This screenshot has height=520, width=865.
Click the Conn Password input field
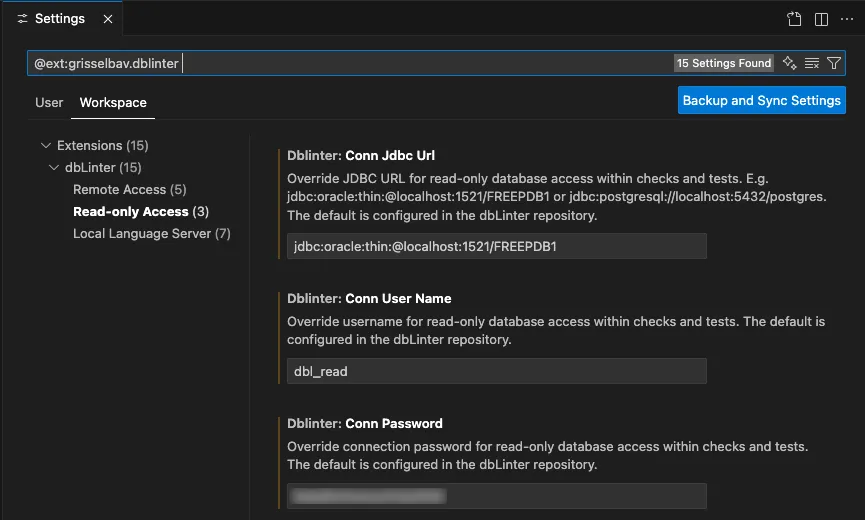[x=496, y=496]
